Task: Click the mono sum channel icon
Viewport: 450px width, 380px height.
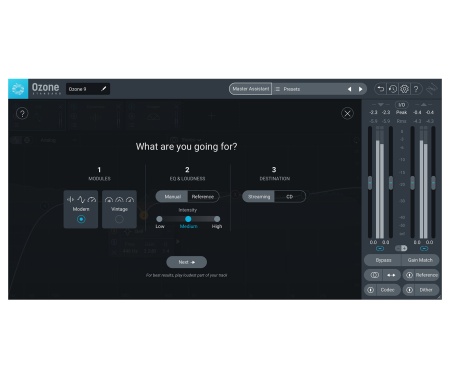Action: pos(375,275)
